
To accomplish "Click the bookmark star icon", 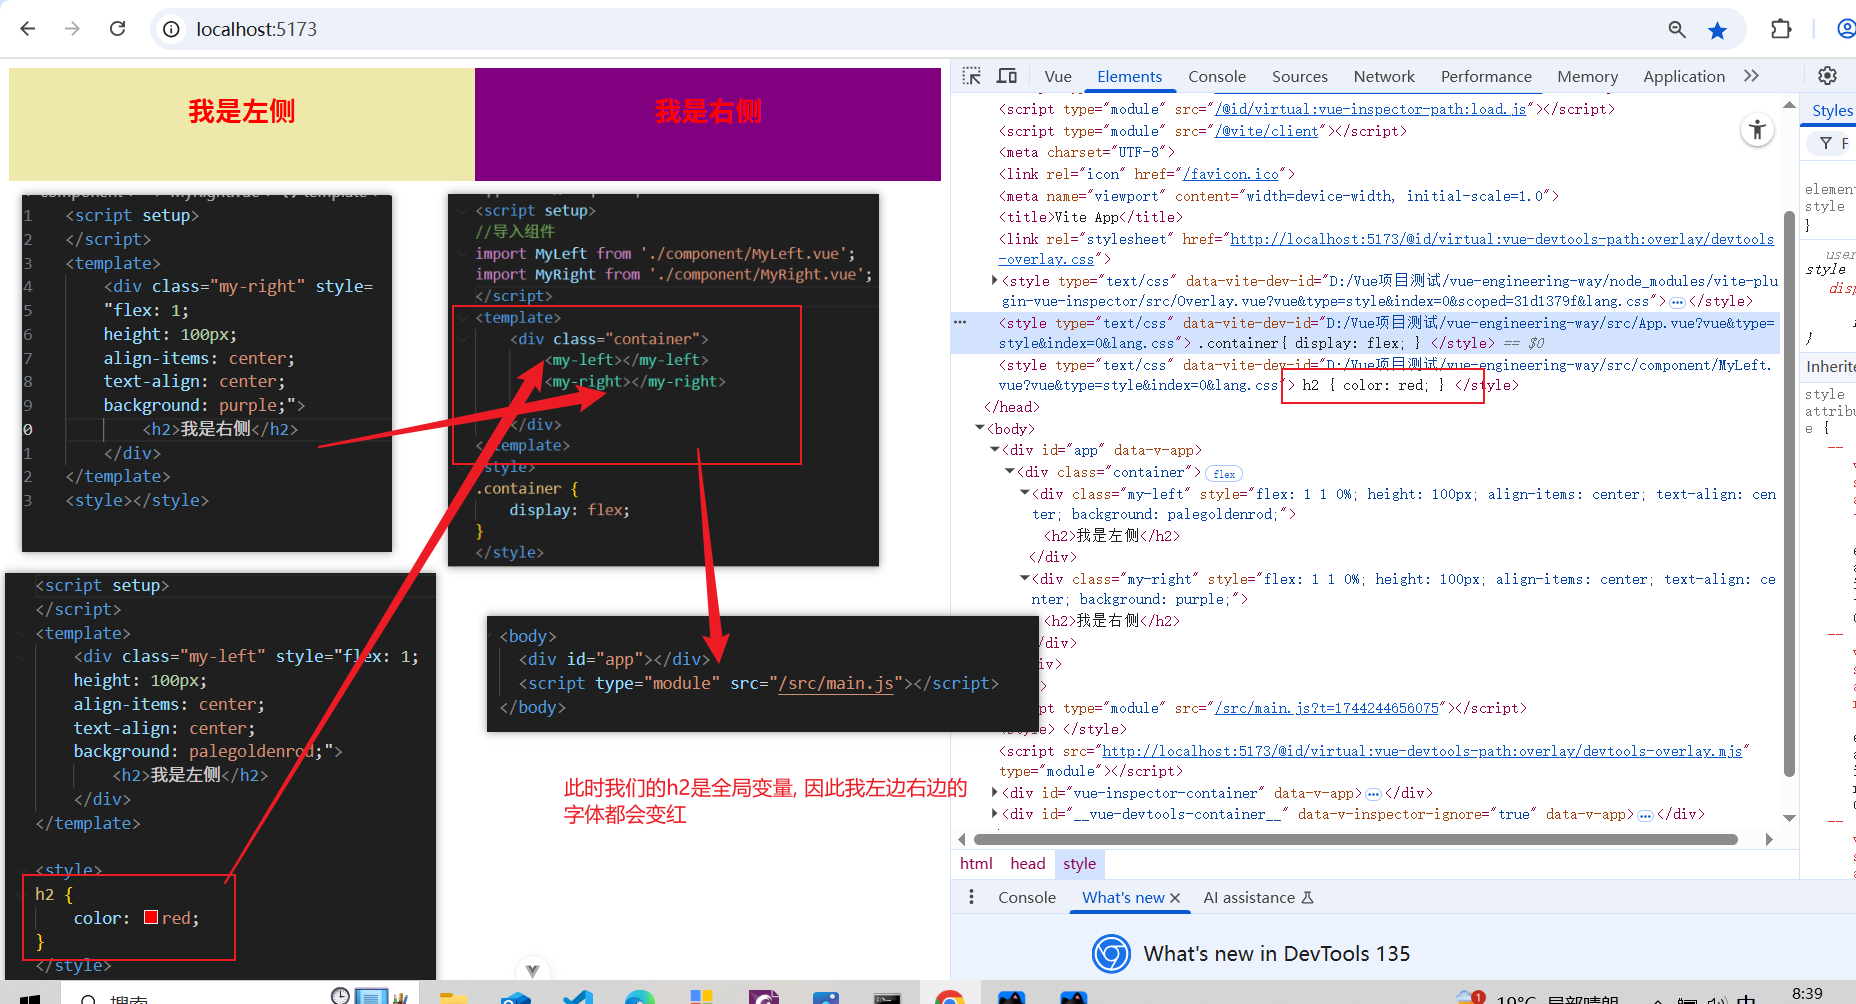I will 1717,30.
